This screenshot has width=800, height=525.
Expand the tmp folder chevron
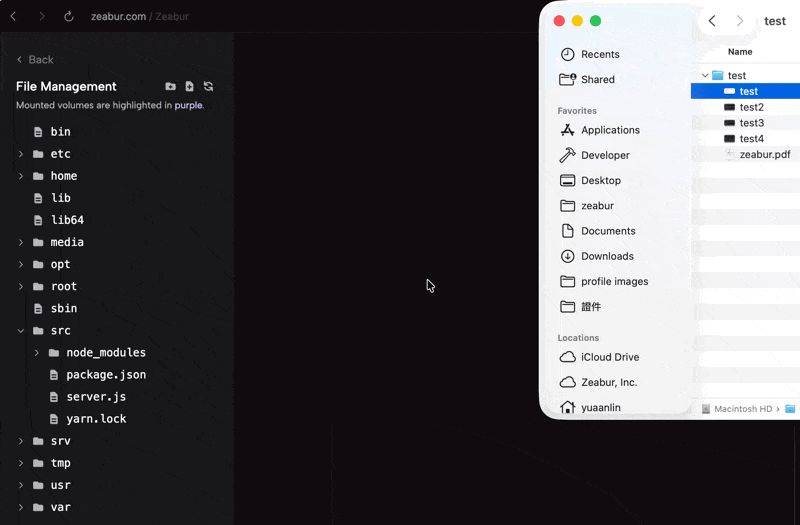pos(21,463)
